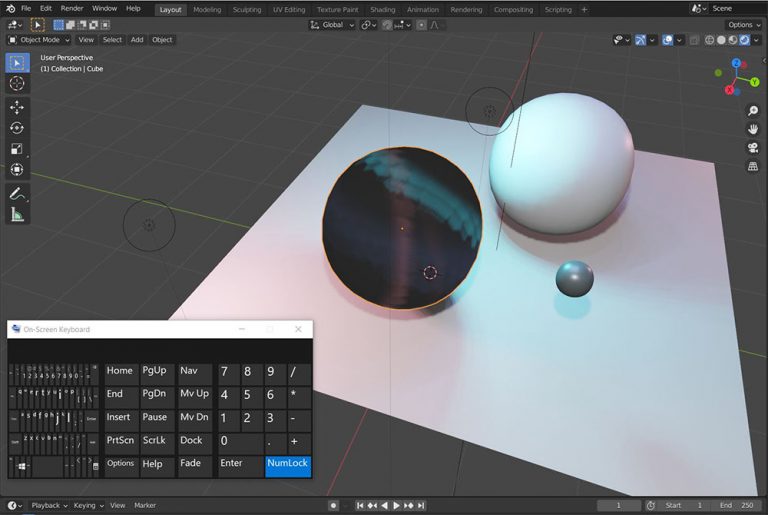Toggle viewport gizmos display
Screen dimensions: 768x515
[x=641, y=40]
